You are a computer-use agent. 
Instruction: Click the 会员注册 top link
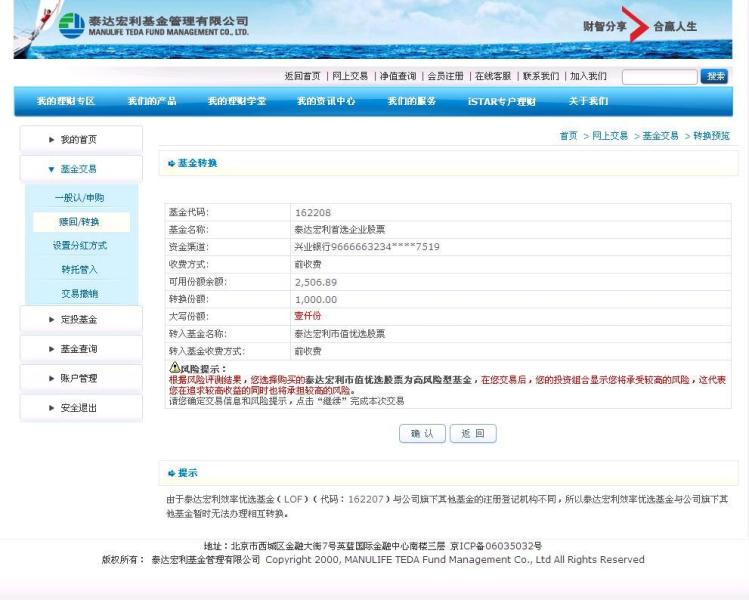445,76
